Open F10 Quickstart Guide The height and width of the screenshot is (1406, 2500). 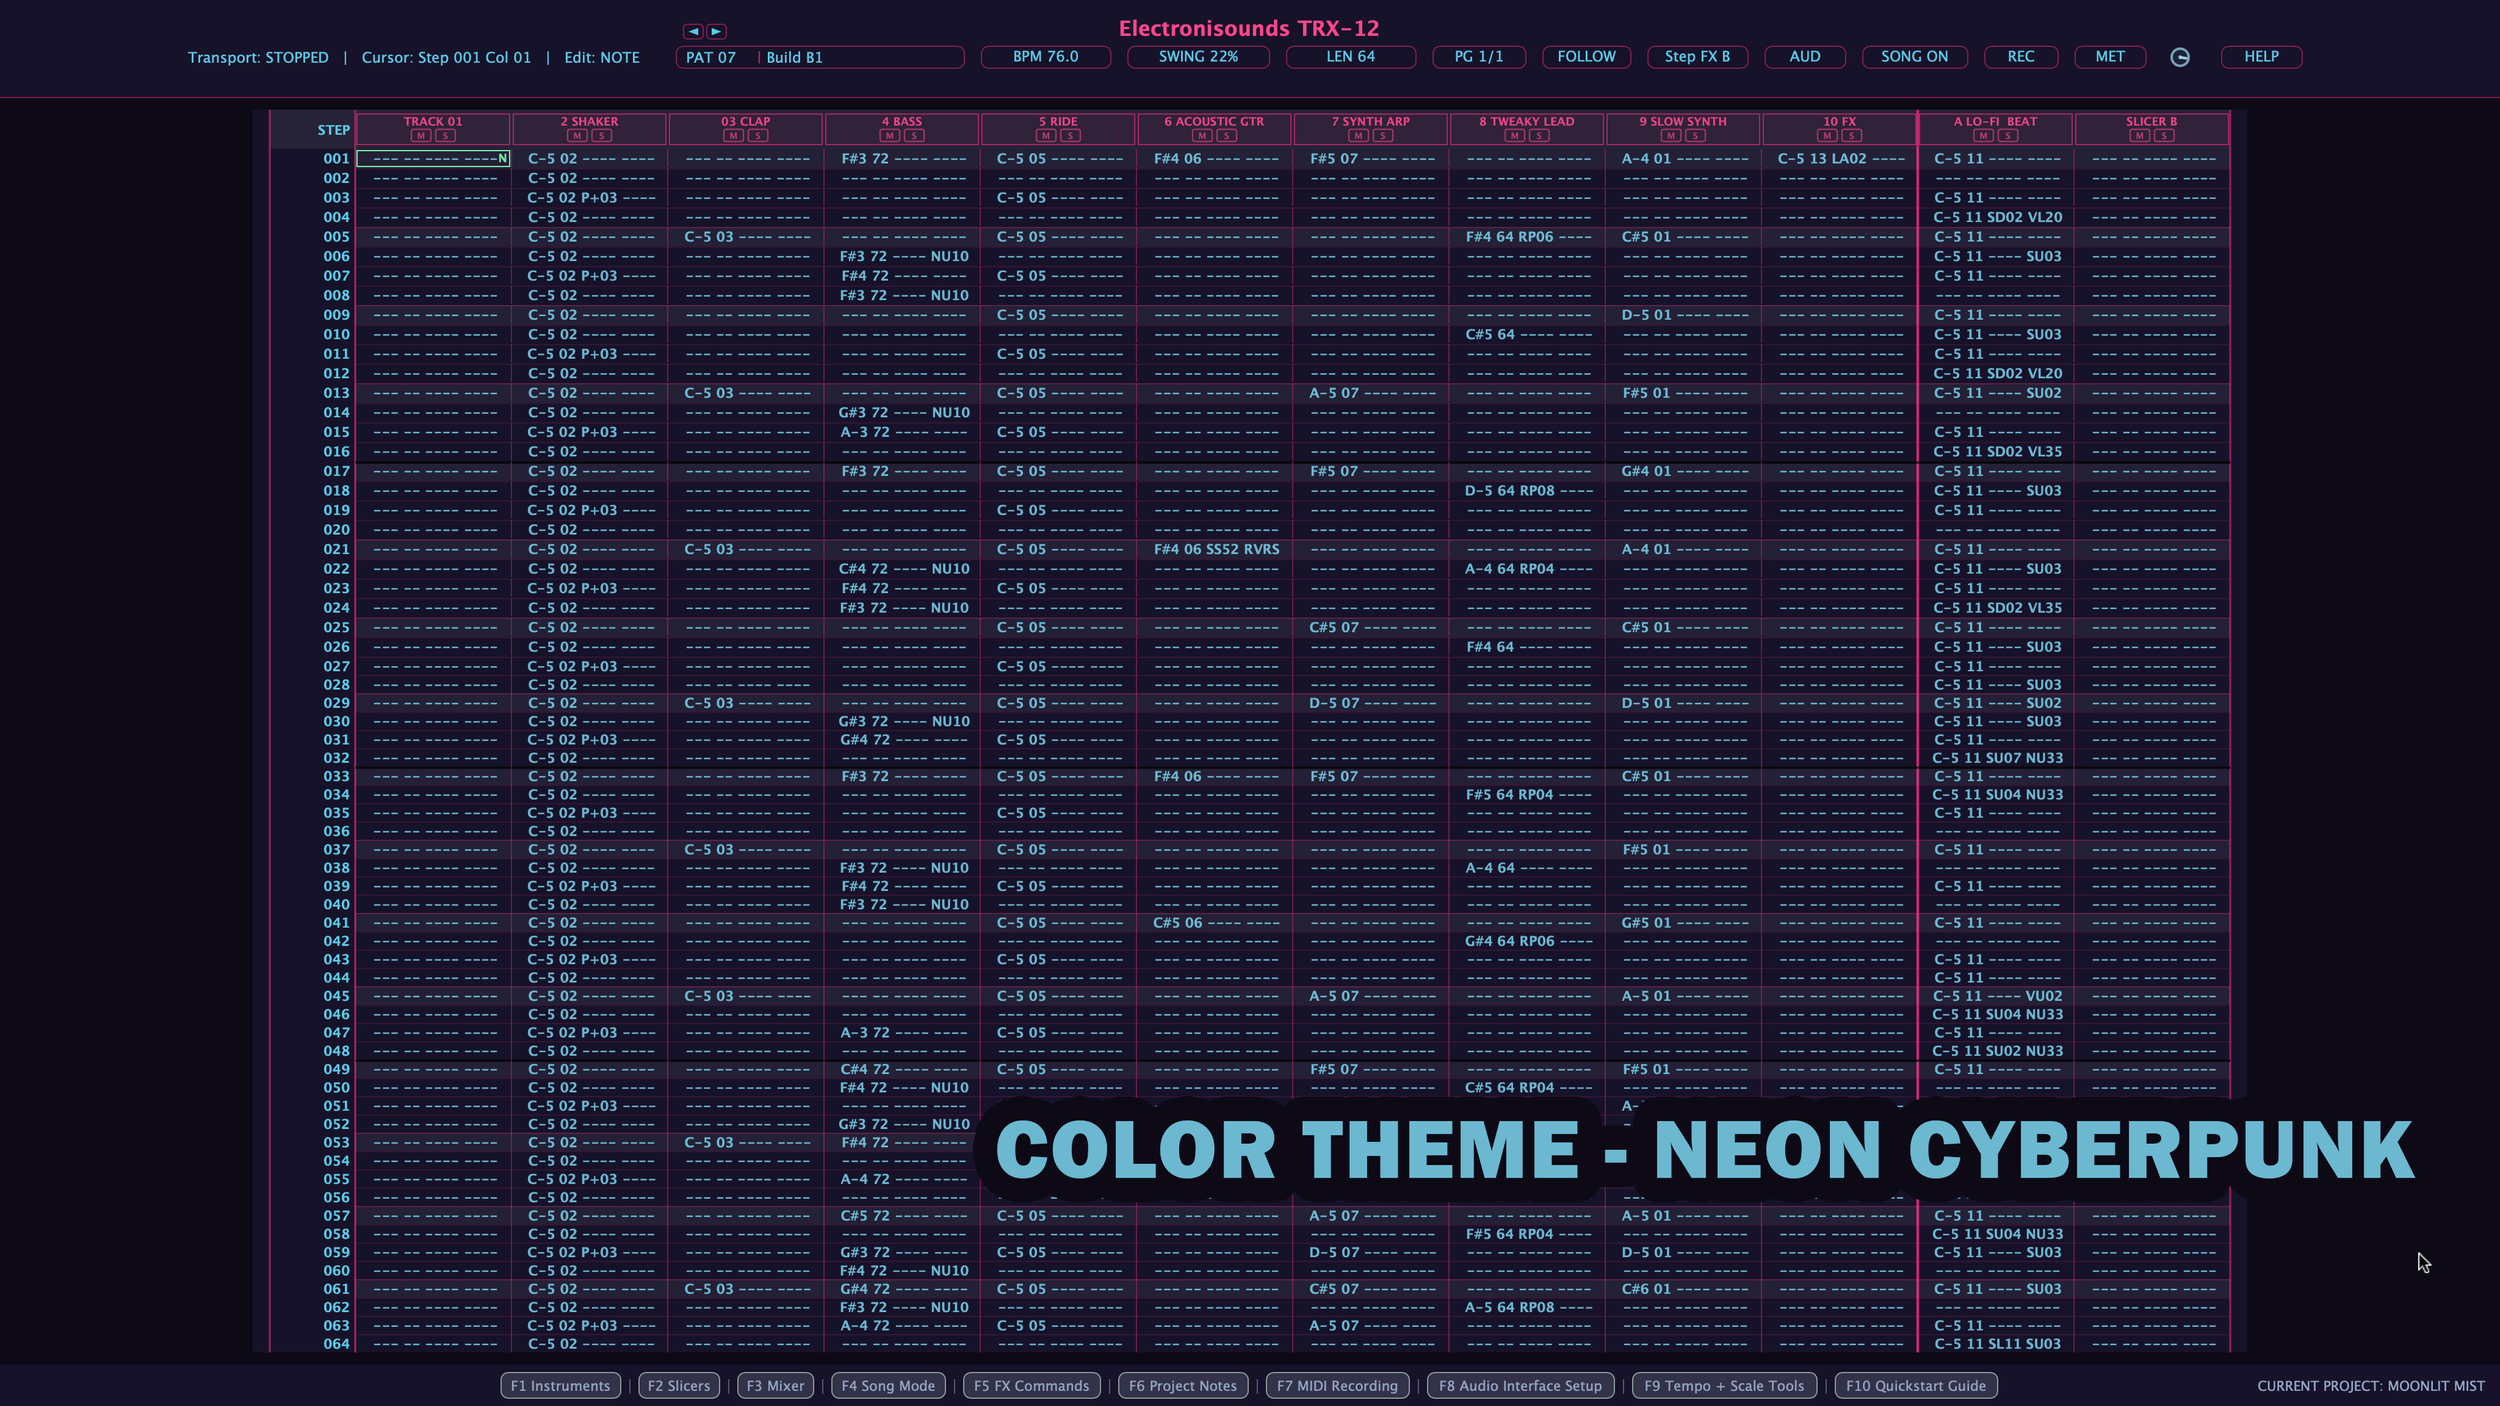[x=1916, y=1385]
